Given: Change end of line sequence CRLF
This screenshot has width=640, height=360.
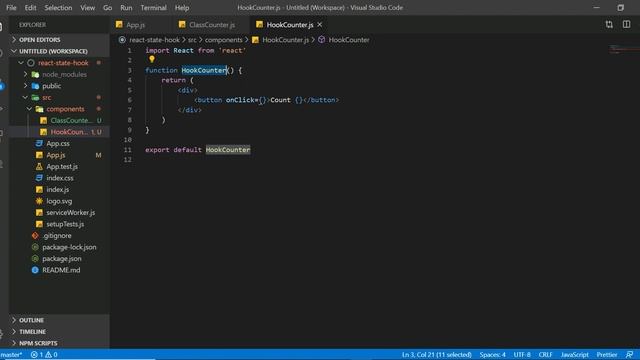Looking at the screenshot, I should coord(545,355).
